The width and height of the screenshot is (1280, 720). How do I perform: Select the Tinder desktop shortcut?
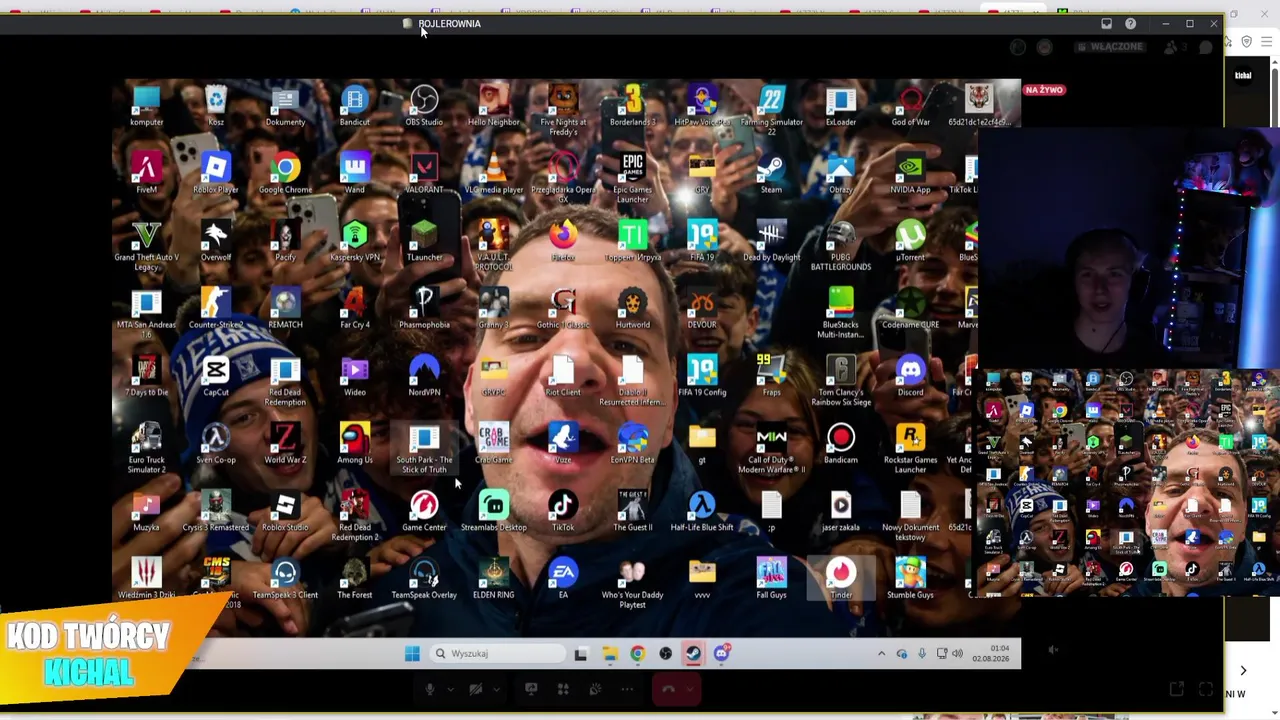[x=841, y=579]
